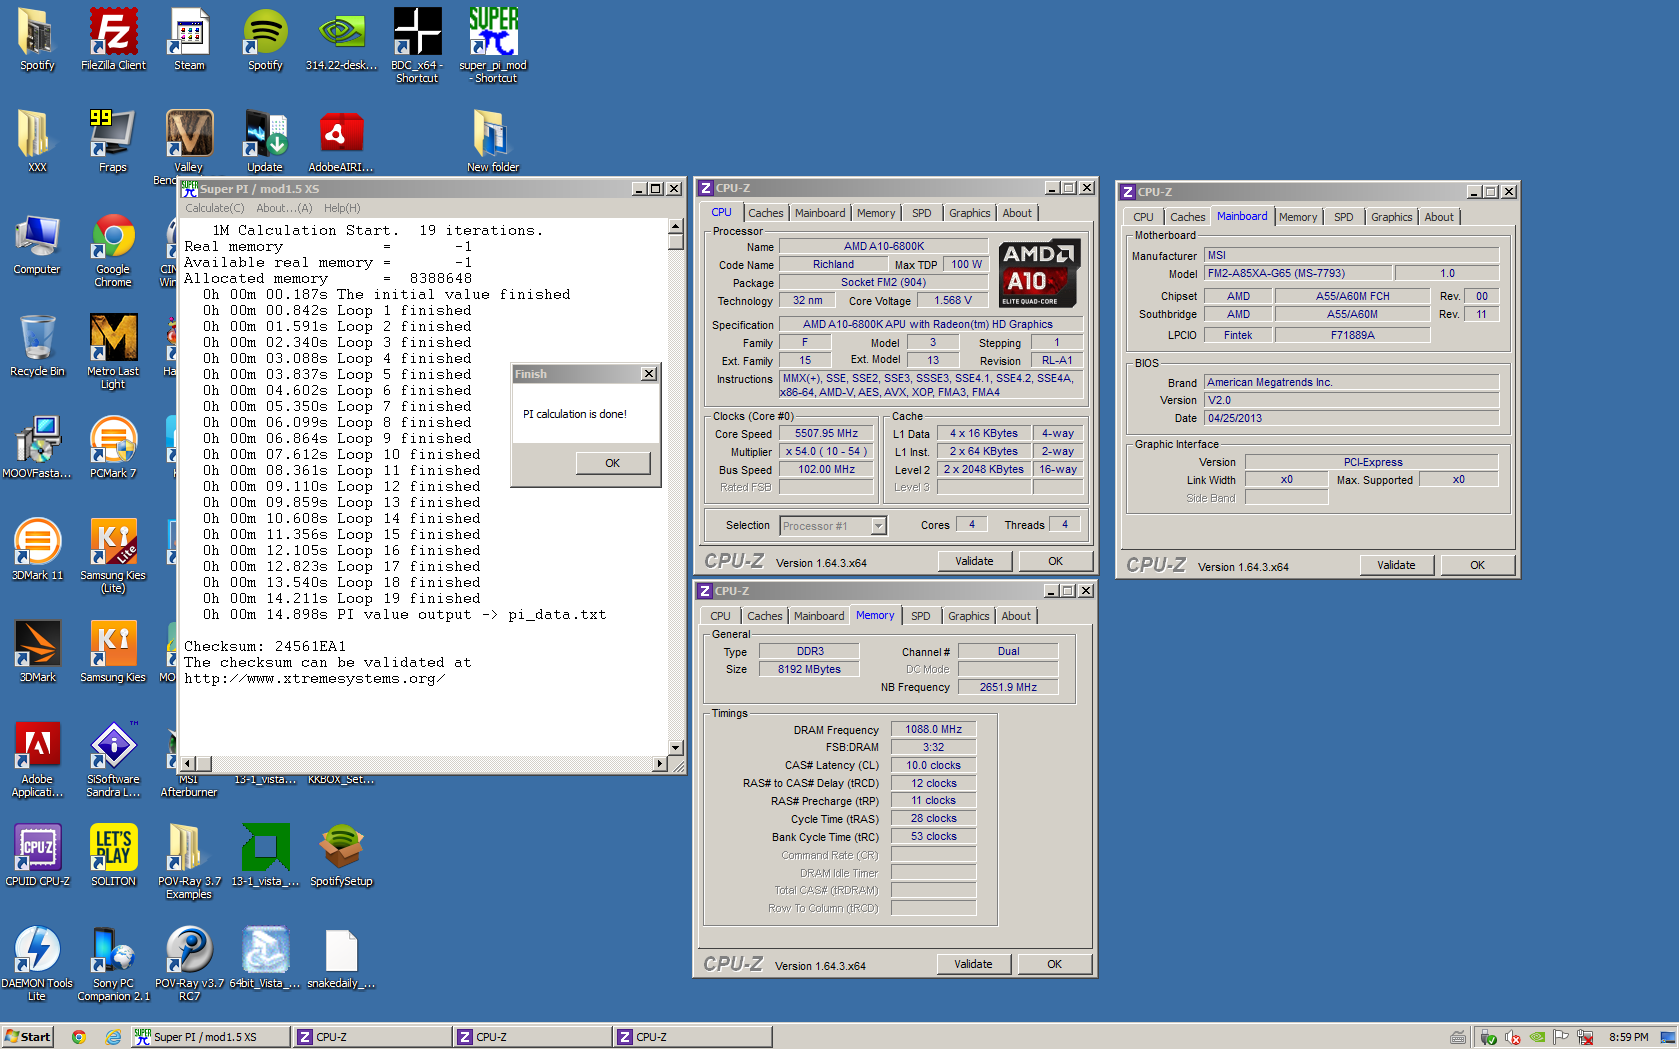This screenshot has height=1049, width=1679.
Task: Click the DRAM Frequency 1088.0 MHz field
Action: coord(933,730)
